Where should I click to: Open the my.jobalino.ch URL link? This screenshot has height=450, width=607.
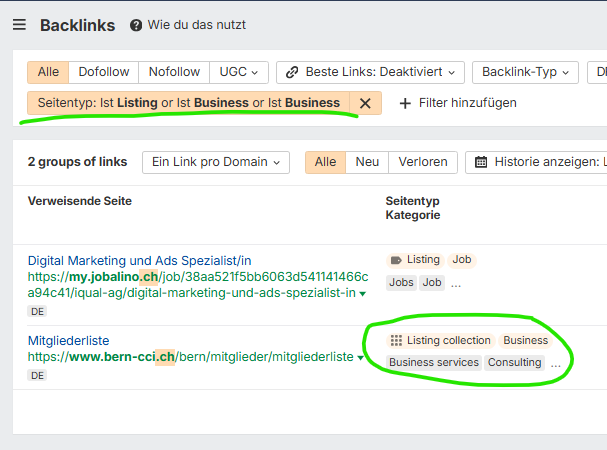click(x=198, y=285)
